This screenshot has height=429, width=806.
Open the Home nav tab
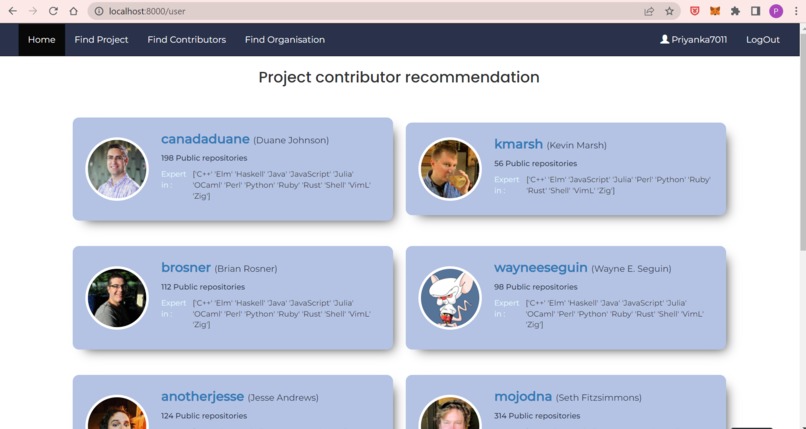(x=42, y=40)
